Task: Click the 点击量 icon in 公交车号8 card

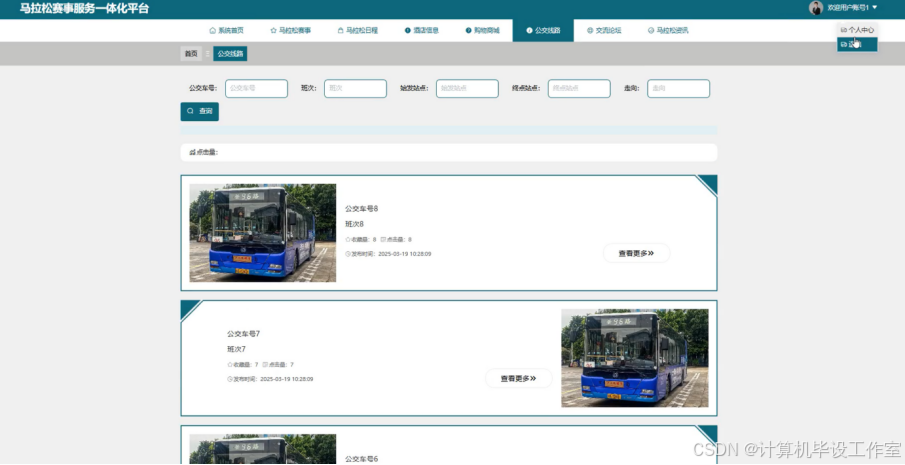Action: click(x=383, y=239)
